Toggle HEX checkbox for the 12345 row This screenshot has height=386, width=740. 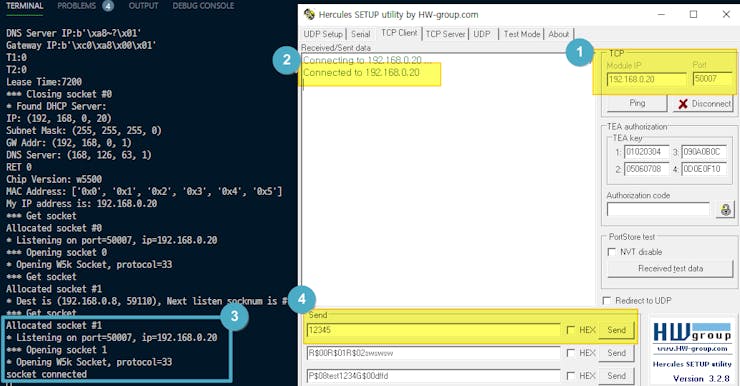tap(571, 330)
